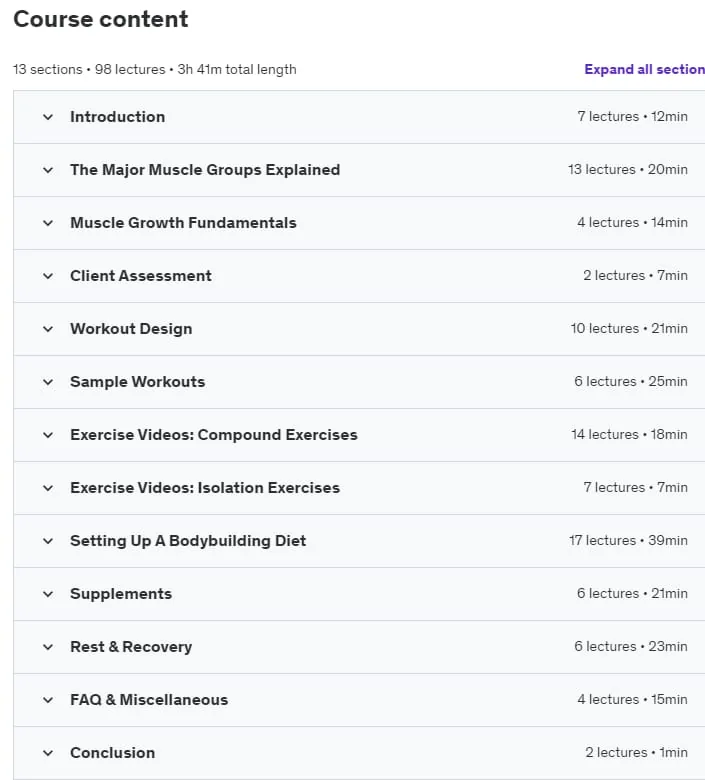Image resolution: width=705 pixels, height=780 pixels.
Task: Expand FAQ & Miscellaneous chevron
Action: click(48, 700)
